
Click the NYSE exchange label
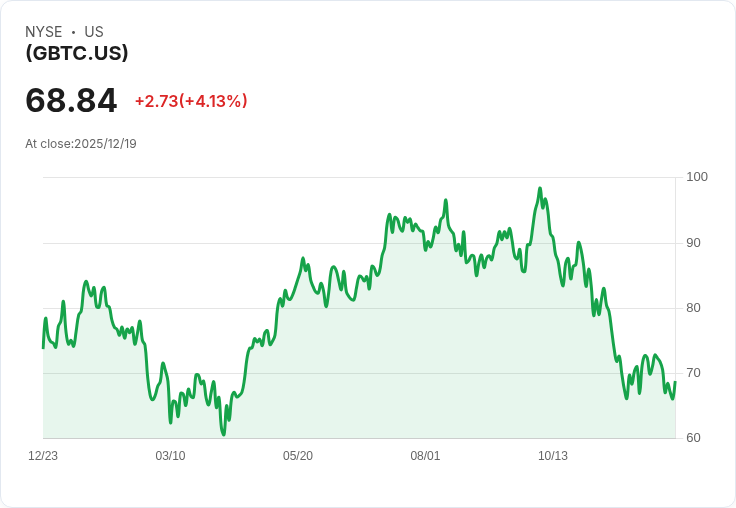click(44, 32)
